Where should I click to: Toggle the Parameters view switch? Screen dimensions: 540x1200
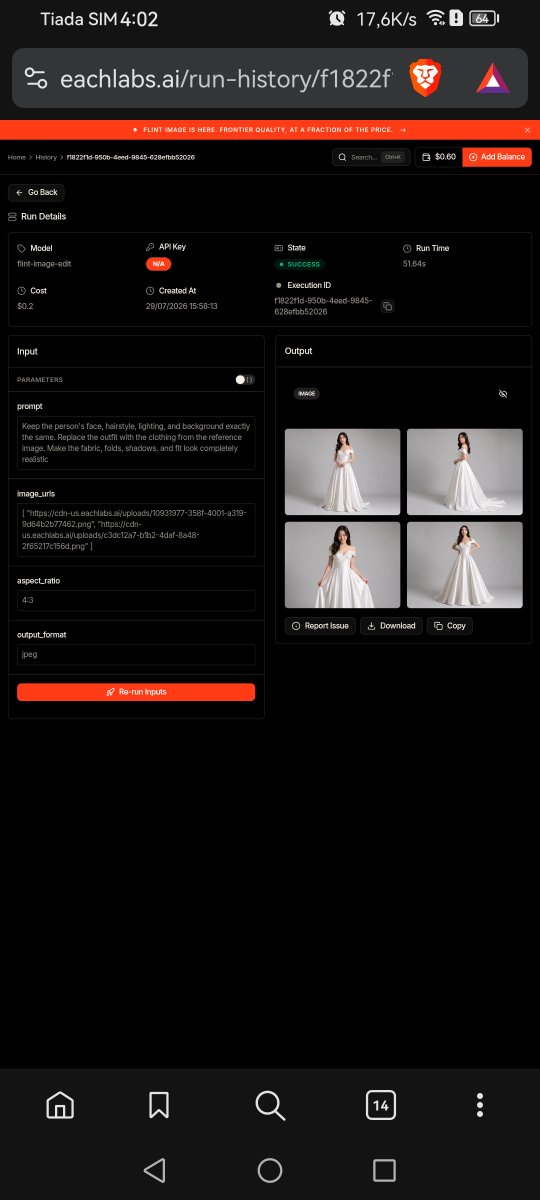coord(245,380)
